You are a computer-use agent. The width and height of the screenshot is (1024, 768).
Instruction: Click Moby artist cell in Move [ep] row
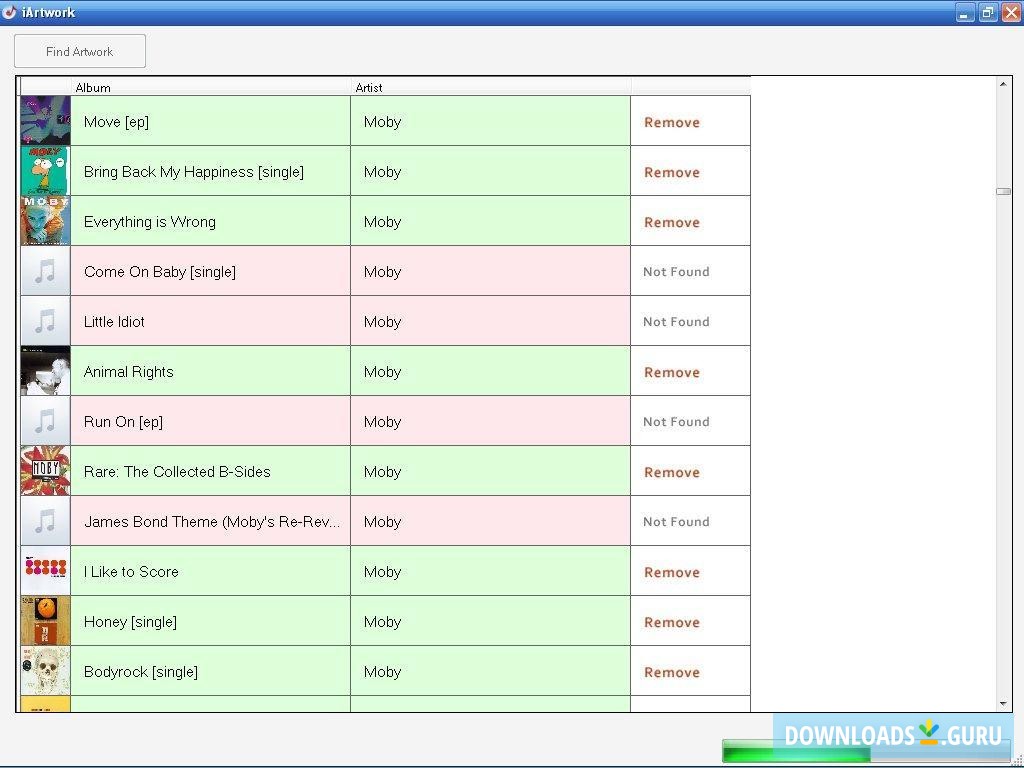[490, 121]
